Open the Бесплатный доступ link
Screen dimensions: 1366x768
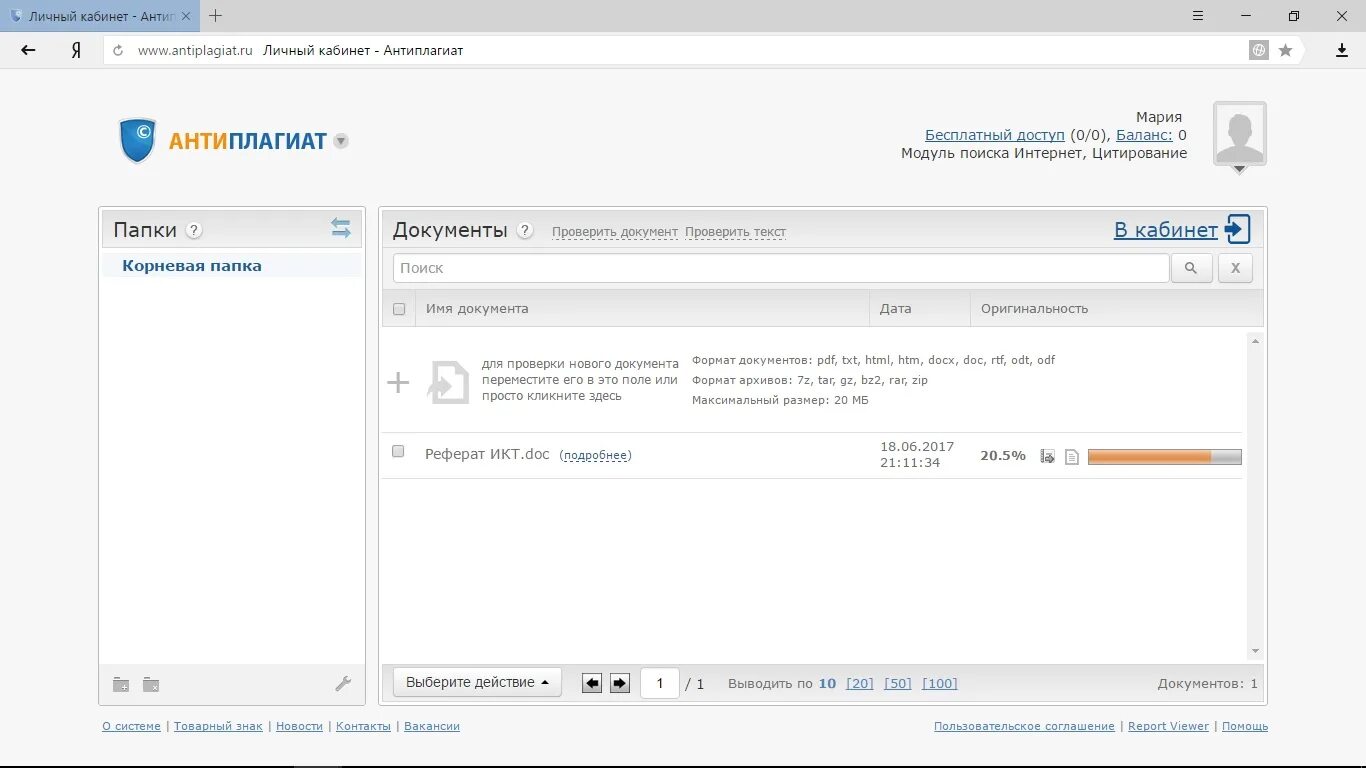click(x=995, y=135)
